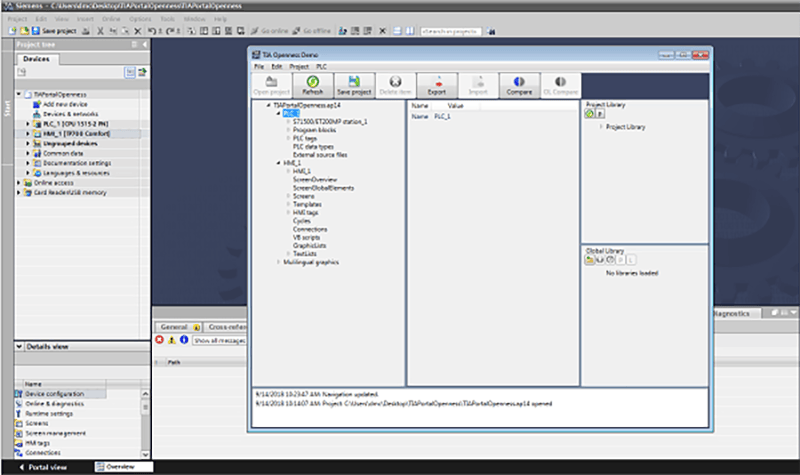Open the Options menu in the Siemens window
Screen dimensions: 800x475
click(x=140, y=19)
